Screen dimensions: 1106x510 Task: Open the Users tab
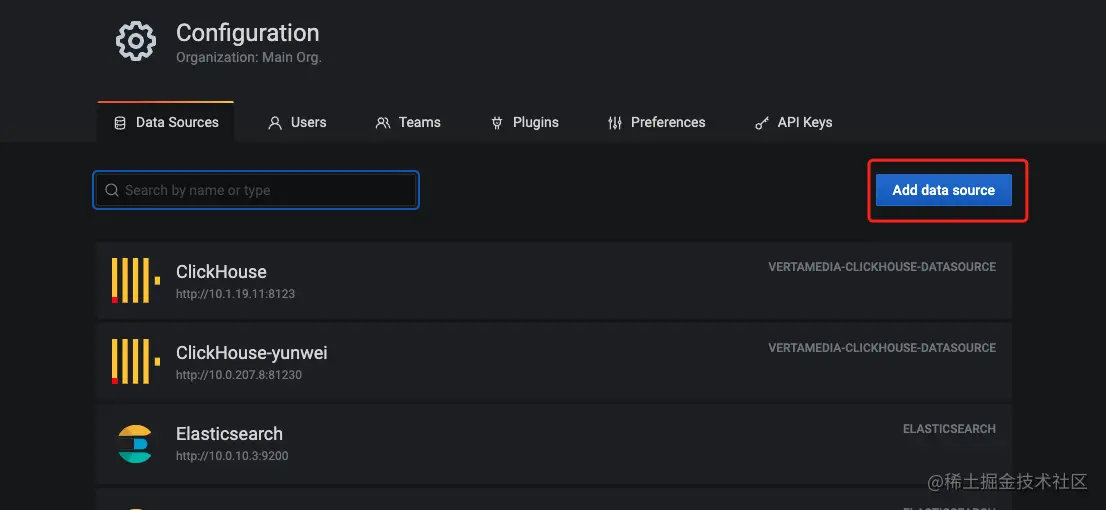pyautogui.click(x=297, y=122)
